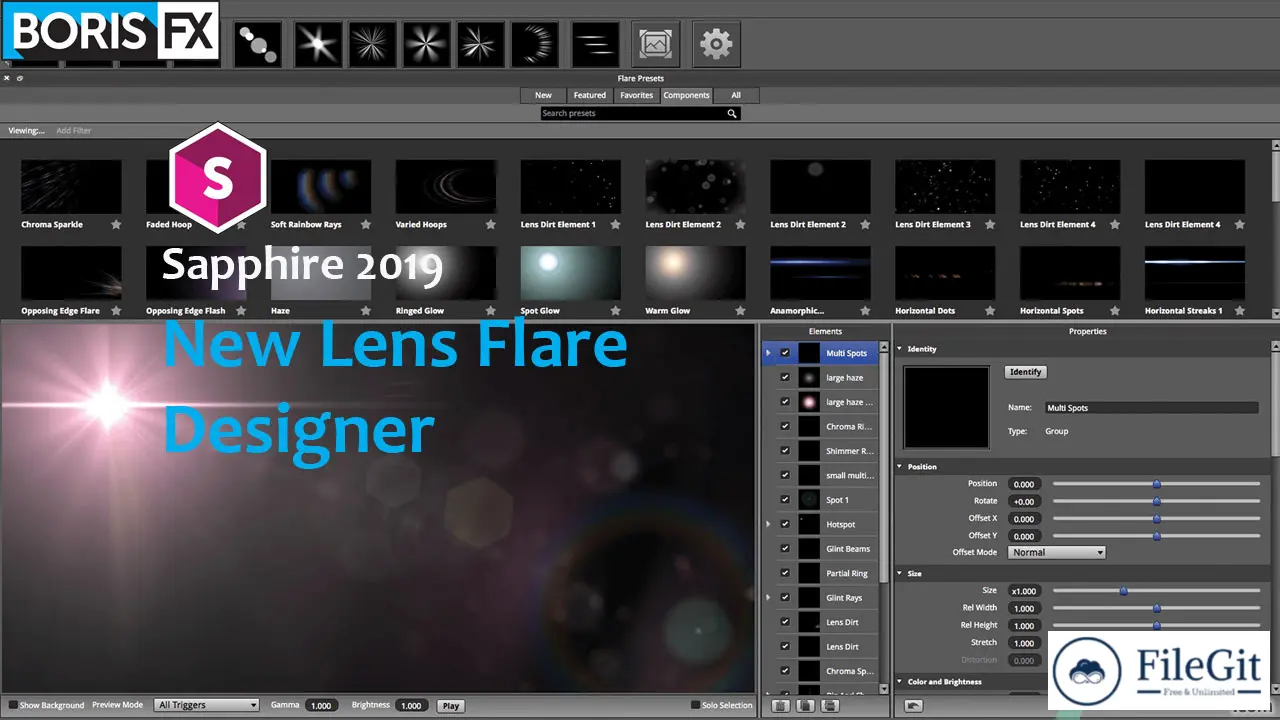
Task: Open the Offset Mode Normal dropdown
Action: (x=1057, y=552)
